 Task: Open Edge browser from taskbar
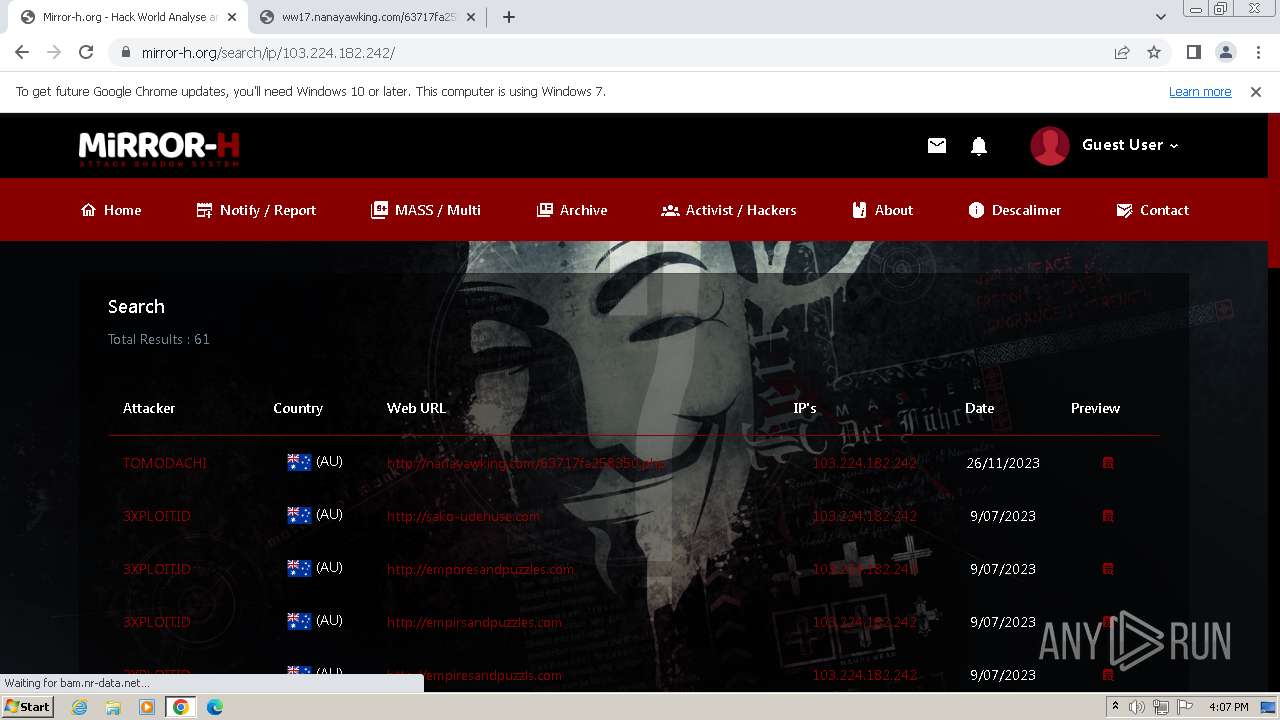click(x=215, y=707)
